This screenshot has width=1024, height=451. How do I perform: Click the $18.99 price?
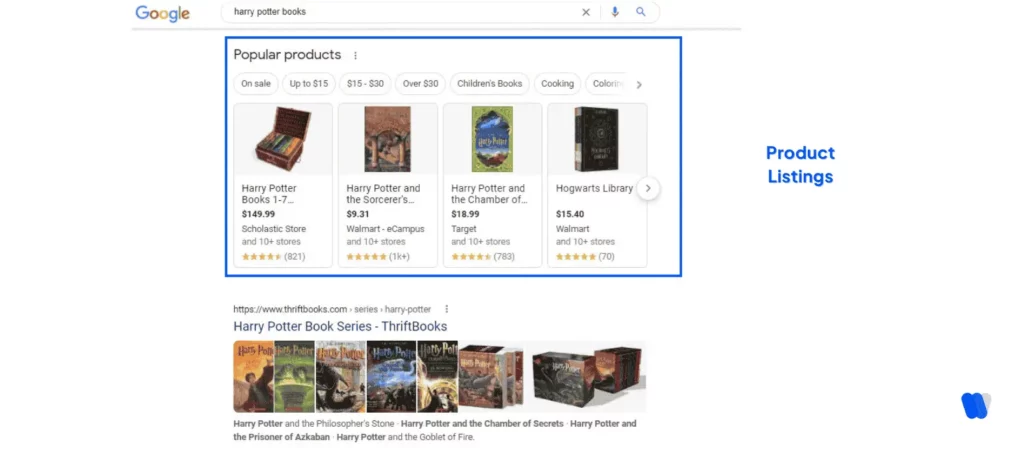click(x=465, y=214)
